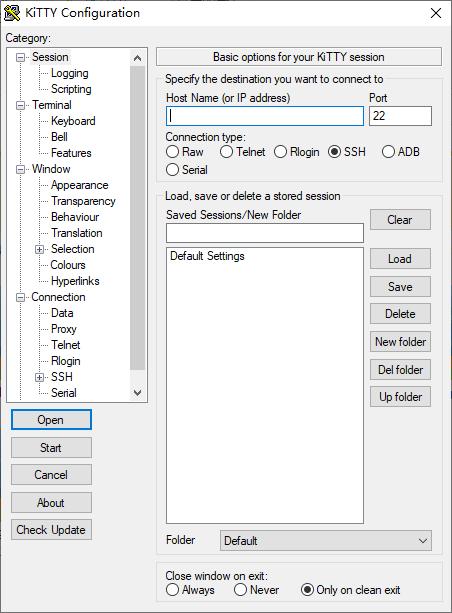Collapse the Connection tree node
Screen dimensions: 452x613
[x=20, y=298]
